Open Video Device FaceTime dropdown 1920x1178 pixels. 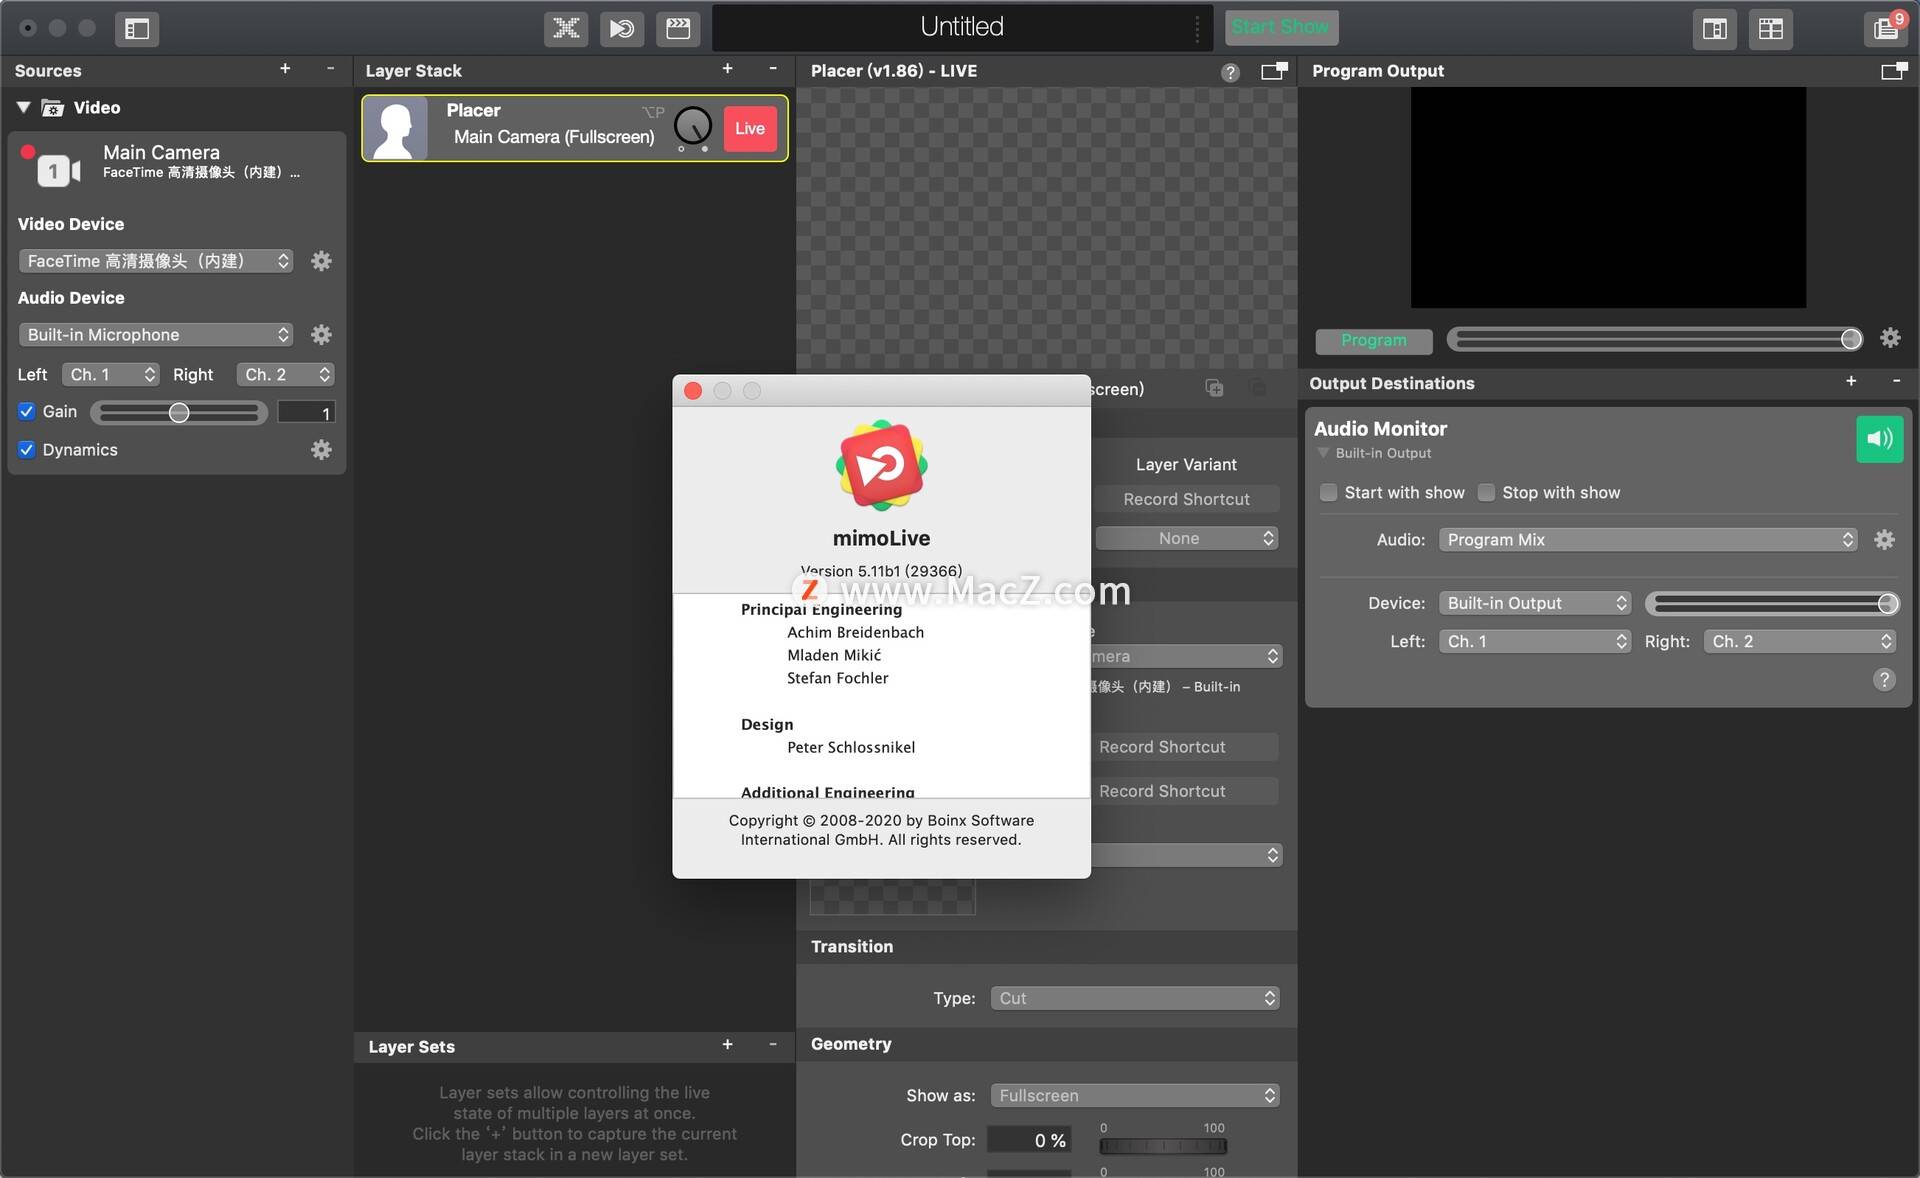[155, 261]
